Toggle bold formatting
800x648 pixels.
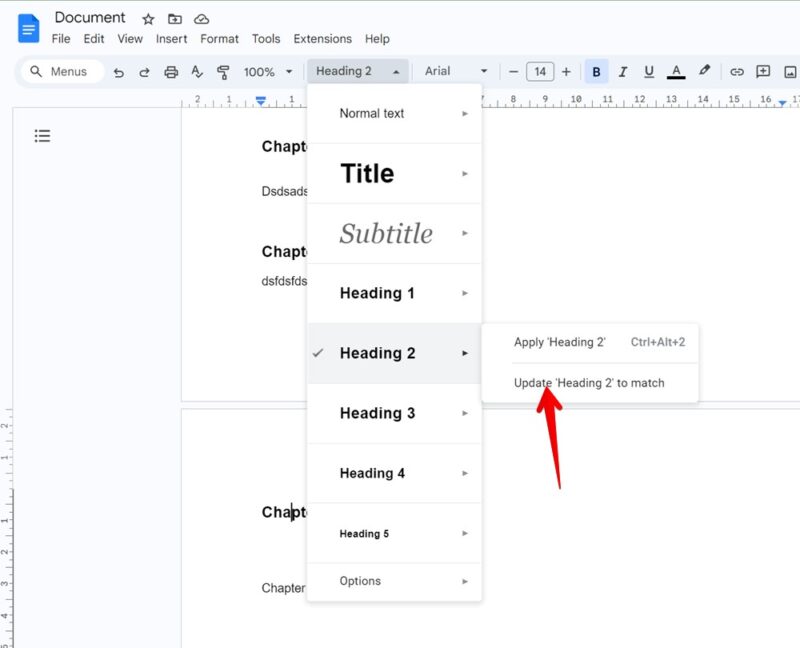tap(596, 71)
